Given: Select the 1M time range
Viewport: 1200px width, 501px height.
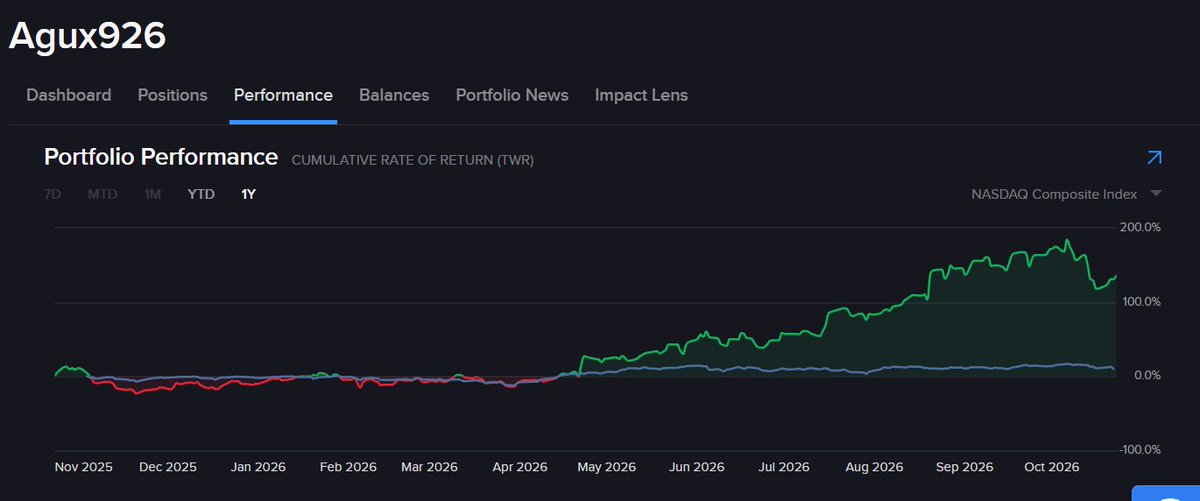Looking at the screenshot, I should tap(152, 194).
